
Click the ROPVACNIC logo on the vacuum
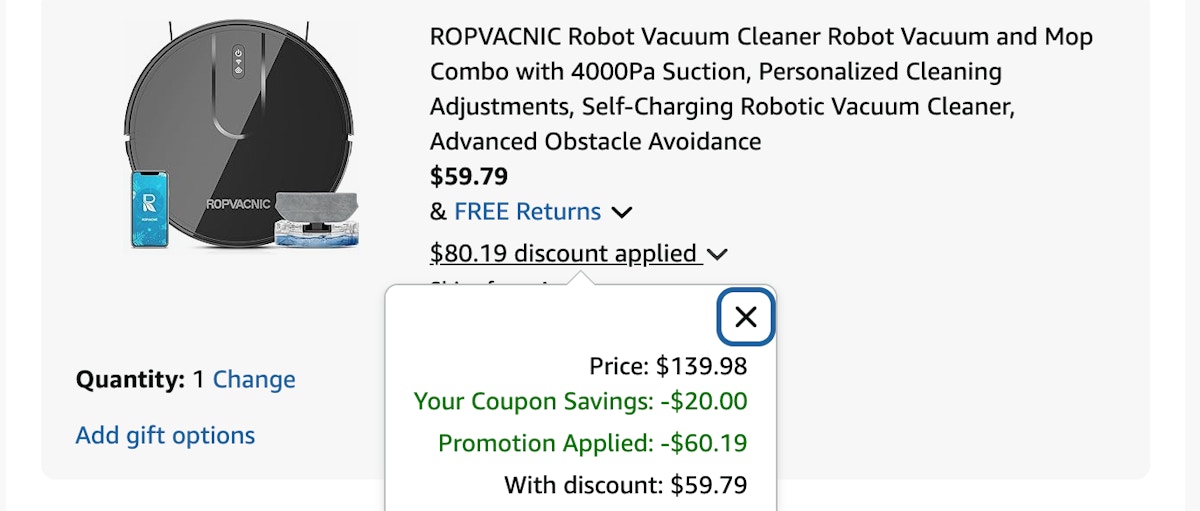[x=238, y=203]
